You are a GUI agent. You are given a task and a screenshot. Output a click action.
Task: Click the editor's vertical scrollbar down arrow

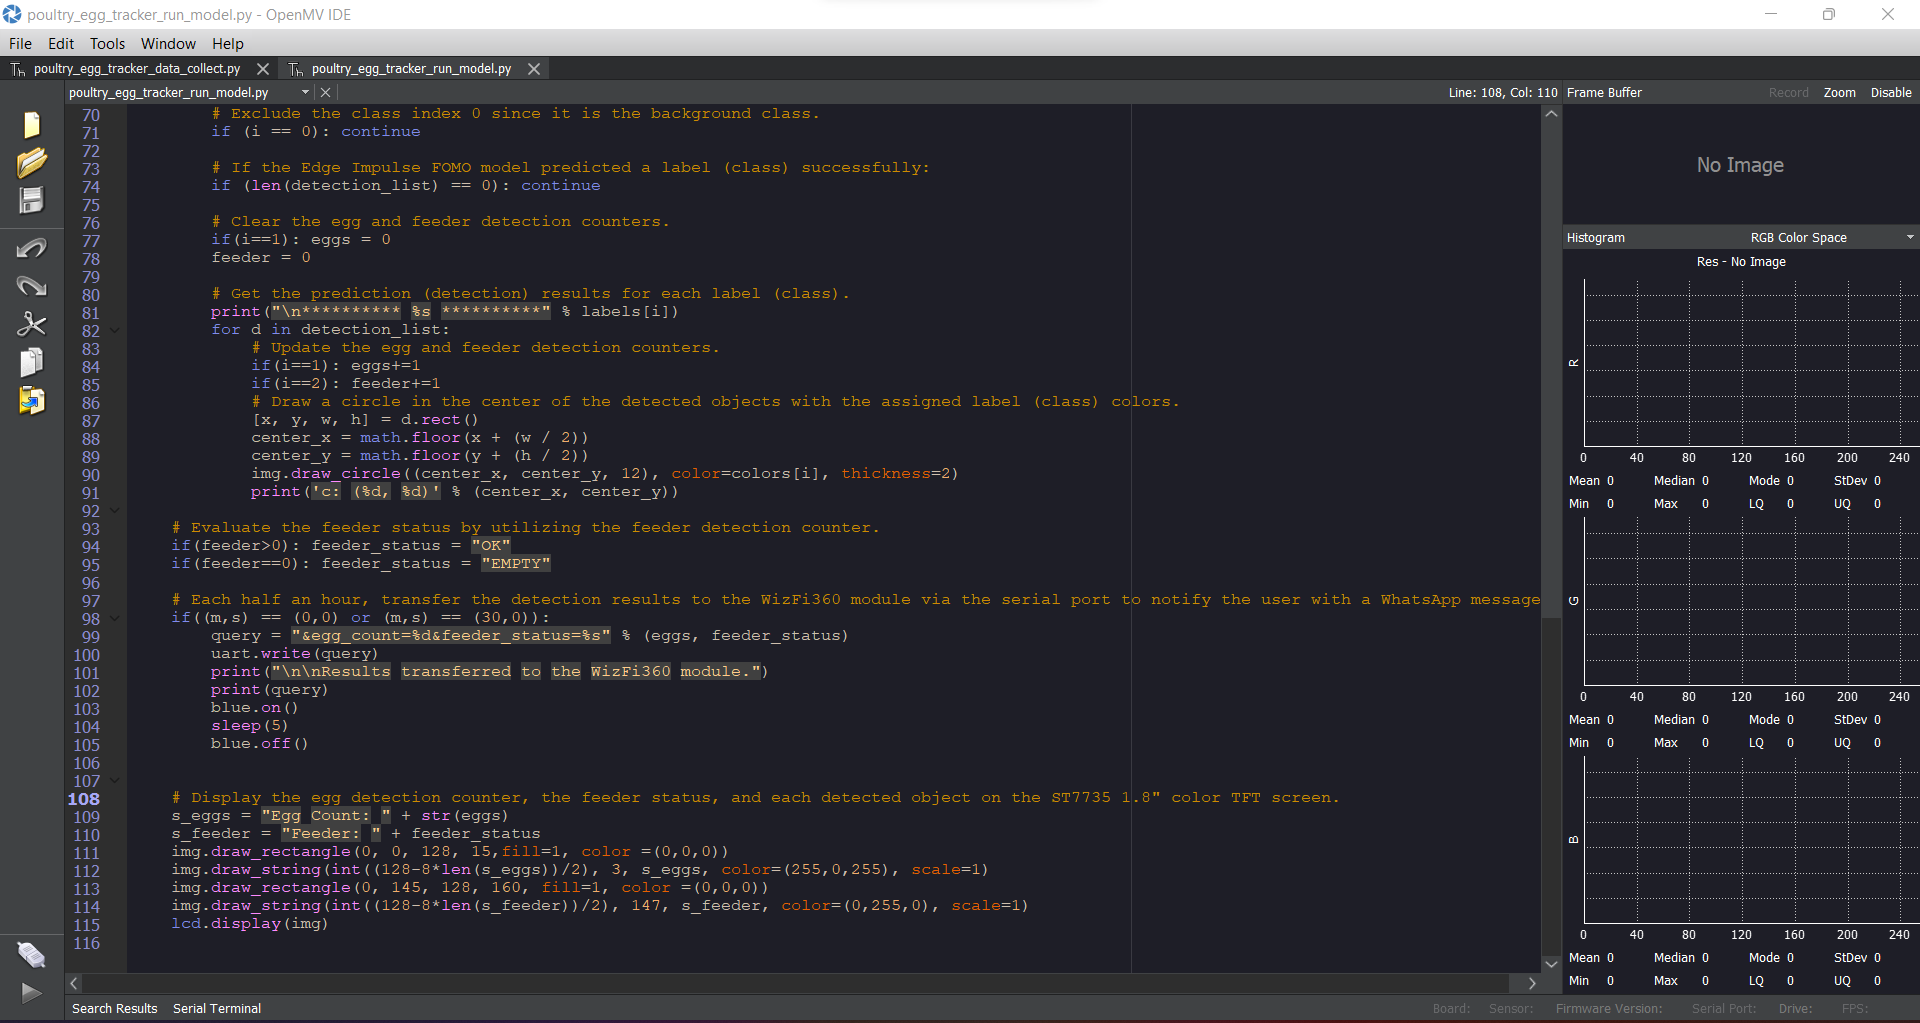point(1551,964)
